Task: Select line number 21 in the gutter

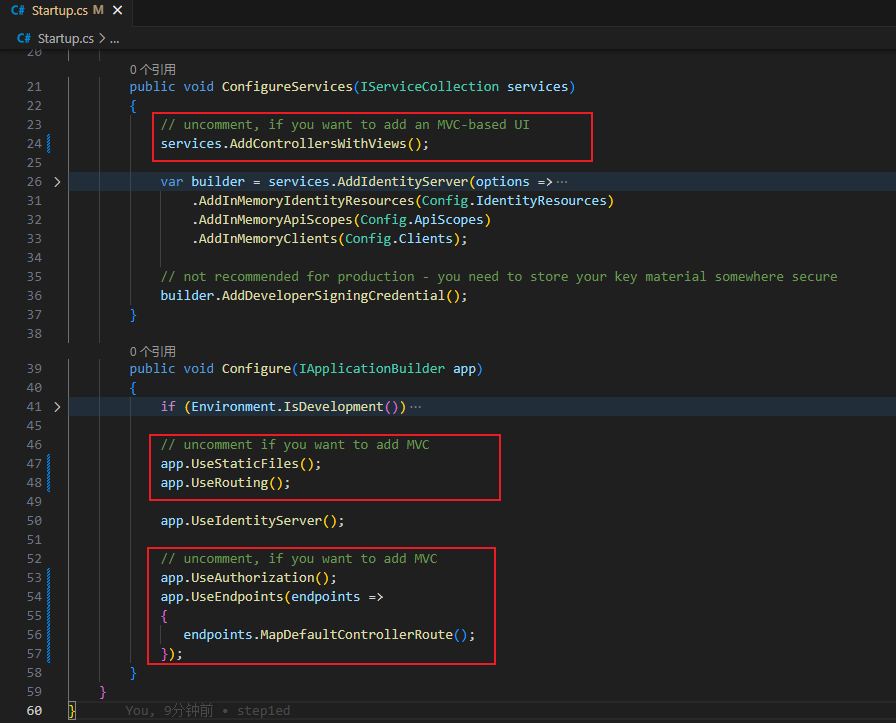Action: coord(34,87)
